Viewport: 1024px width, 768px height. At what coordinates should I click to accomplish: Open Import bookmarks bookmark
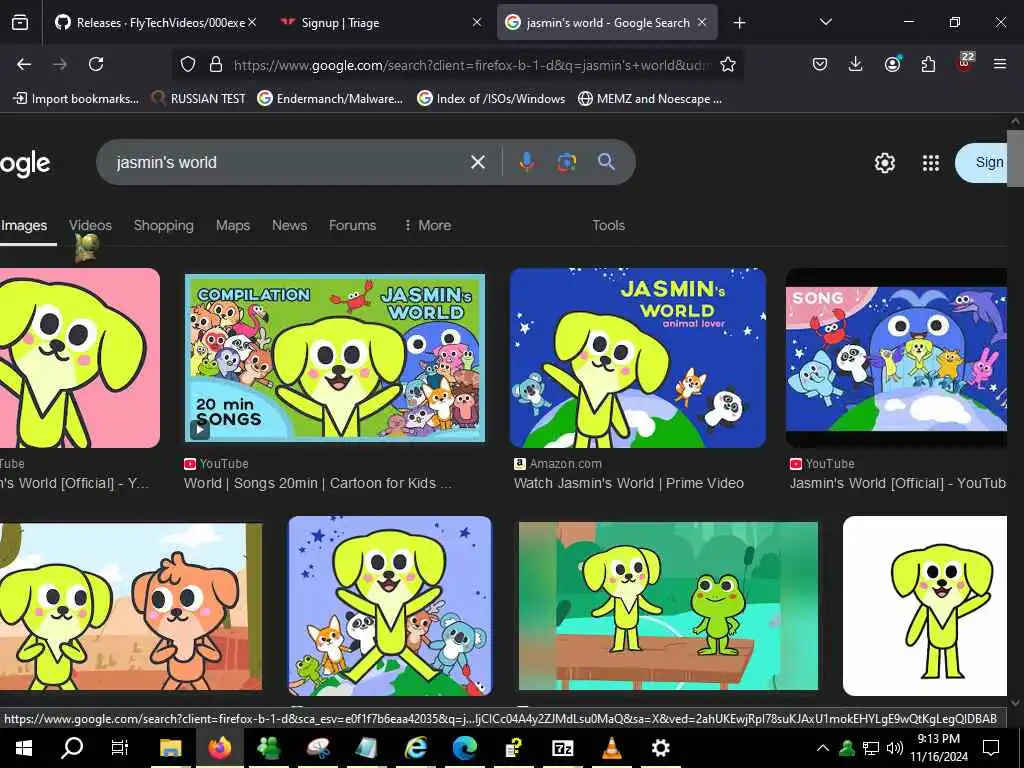[x=76, y=99]
